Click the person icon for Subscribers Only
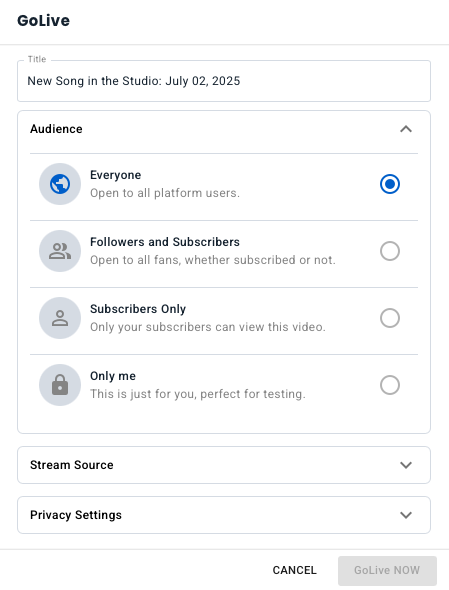449x590 pixels. pyautogui.click(x=60, y=318)
